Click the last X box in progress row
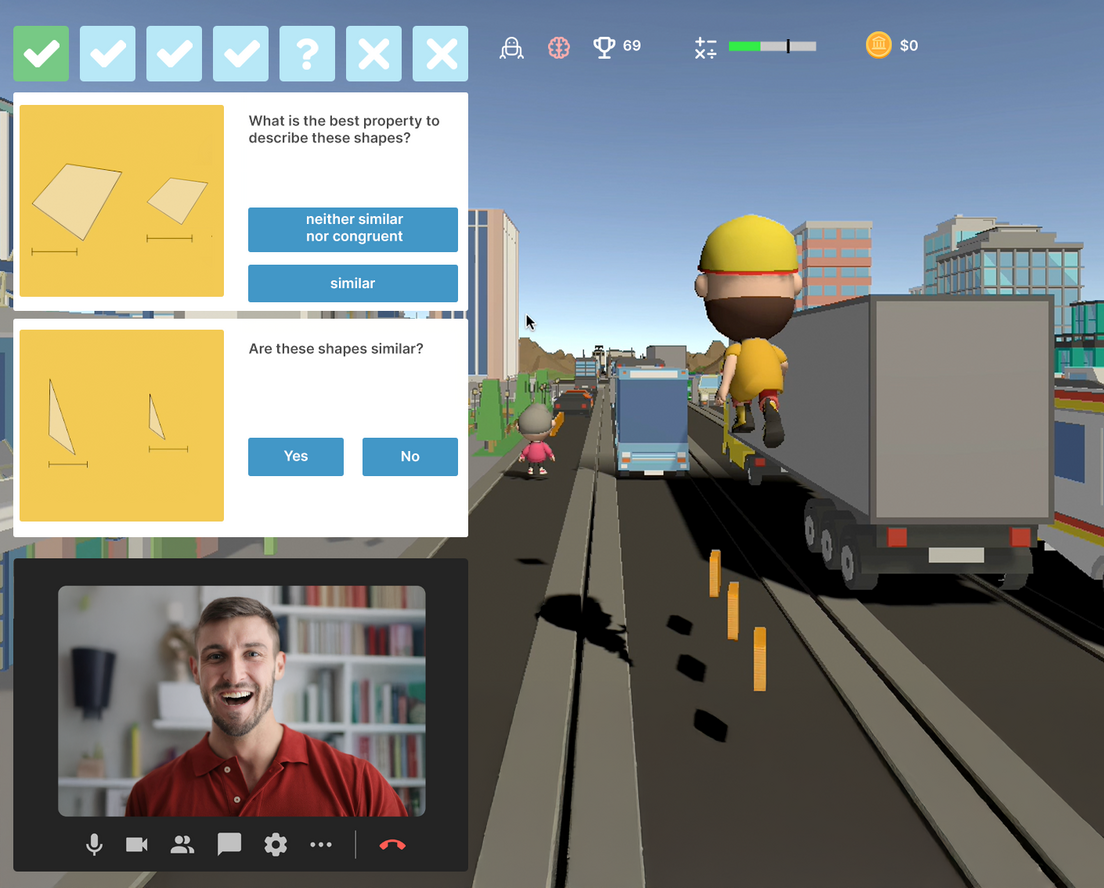The height and width of the screenshot is (888, 1104). pos(440,54)
